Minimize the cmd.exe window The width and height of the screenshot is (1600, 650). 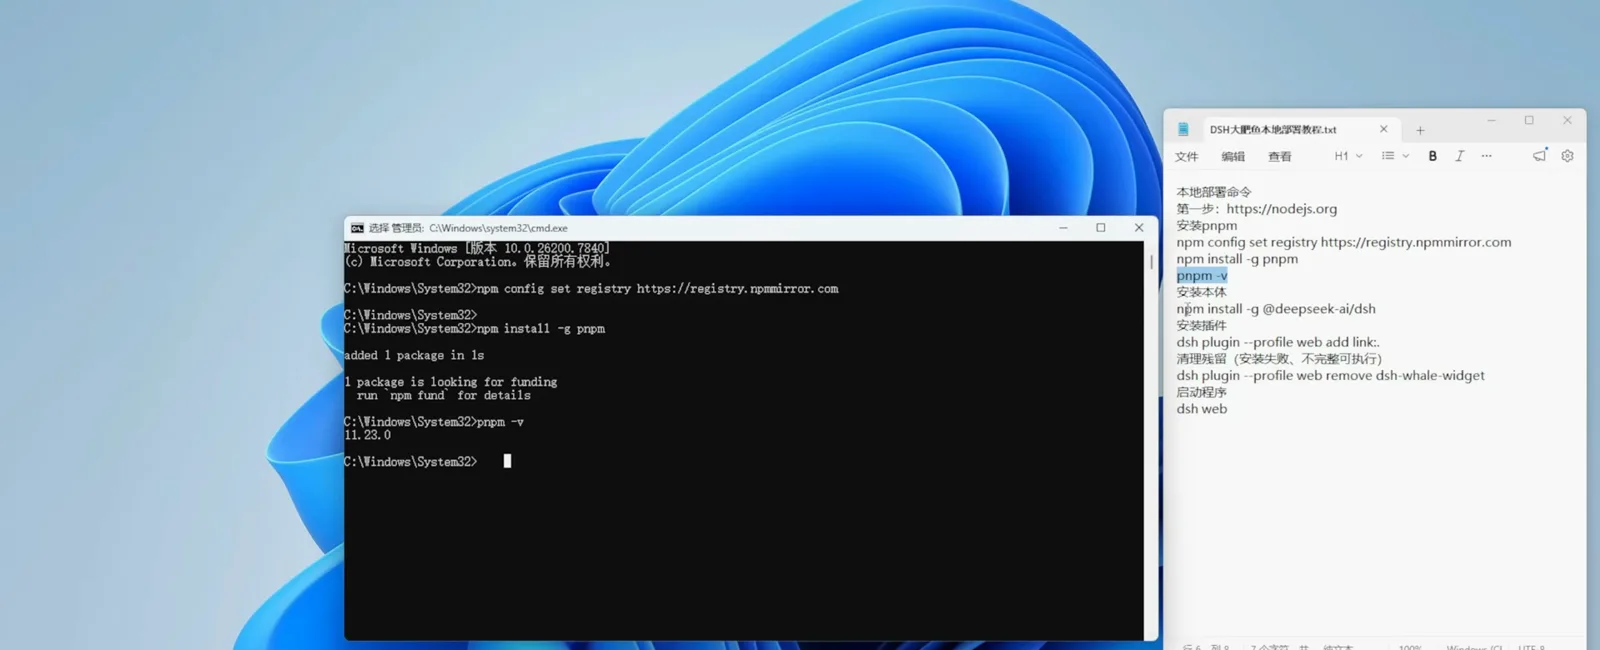pos(1063,228)
